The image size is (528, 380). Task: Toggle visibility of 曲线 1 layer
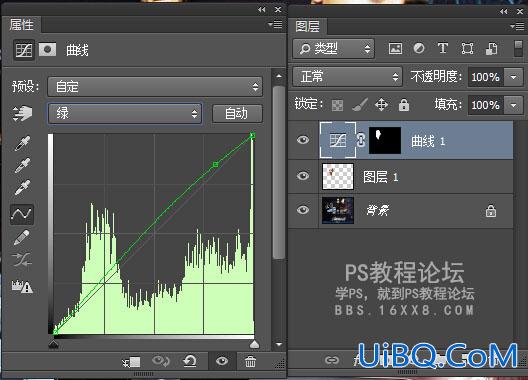click(x=303, y=140)
